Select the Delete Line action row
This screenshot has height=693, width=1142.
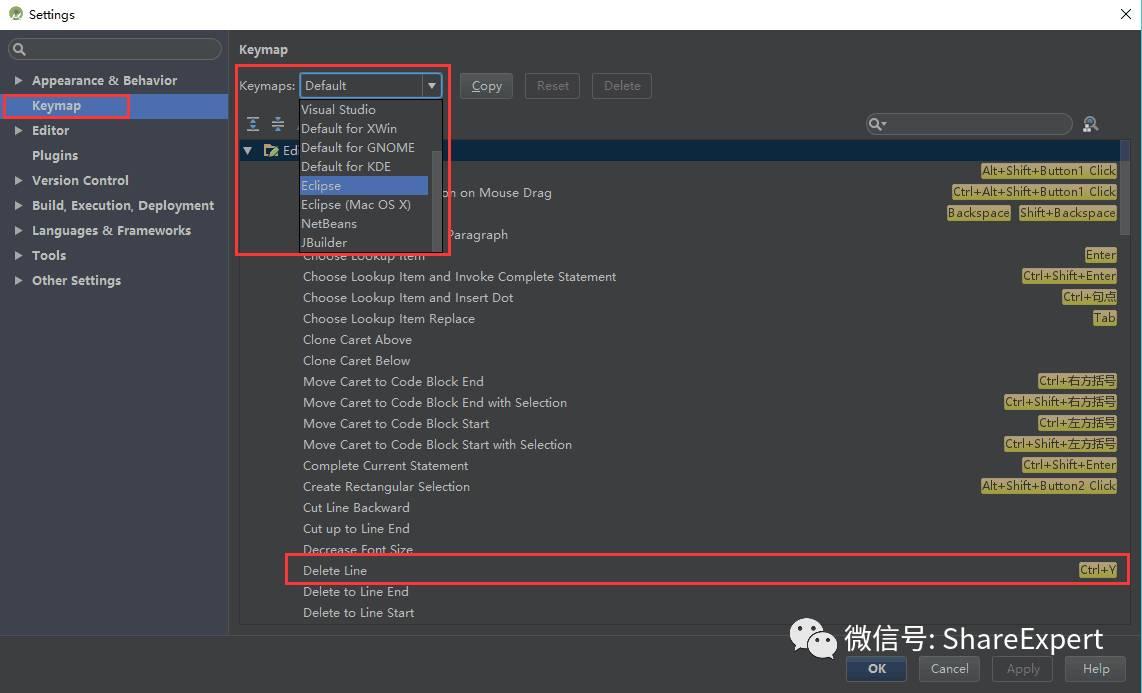click(706, 570)
